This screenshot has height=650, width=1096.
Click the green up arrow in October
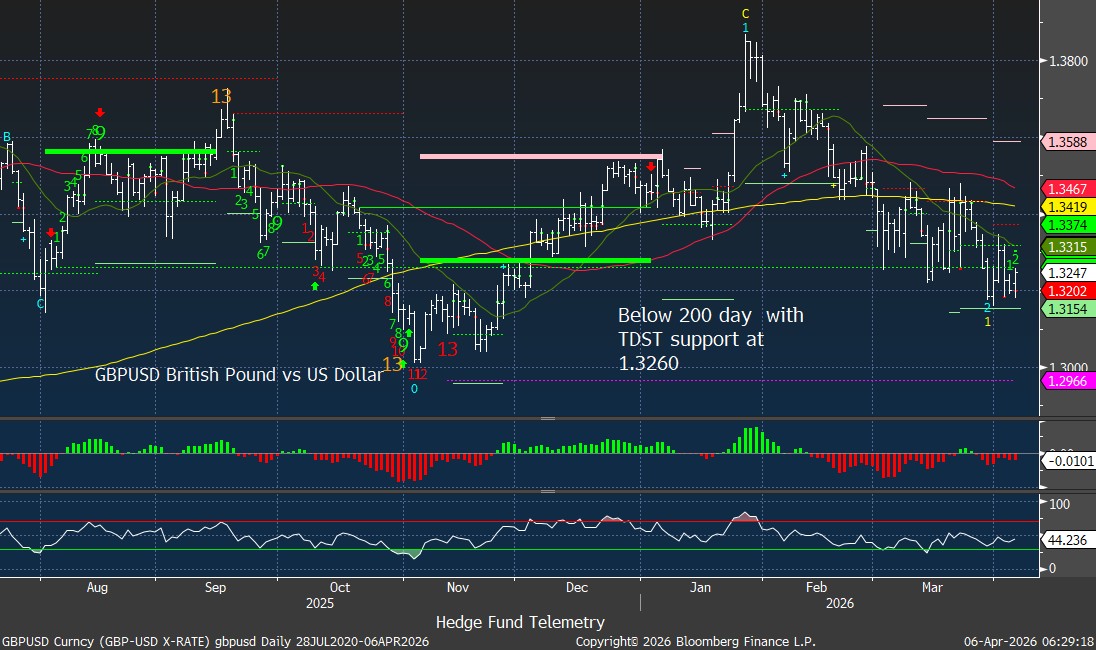click(x=315, y=286)
